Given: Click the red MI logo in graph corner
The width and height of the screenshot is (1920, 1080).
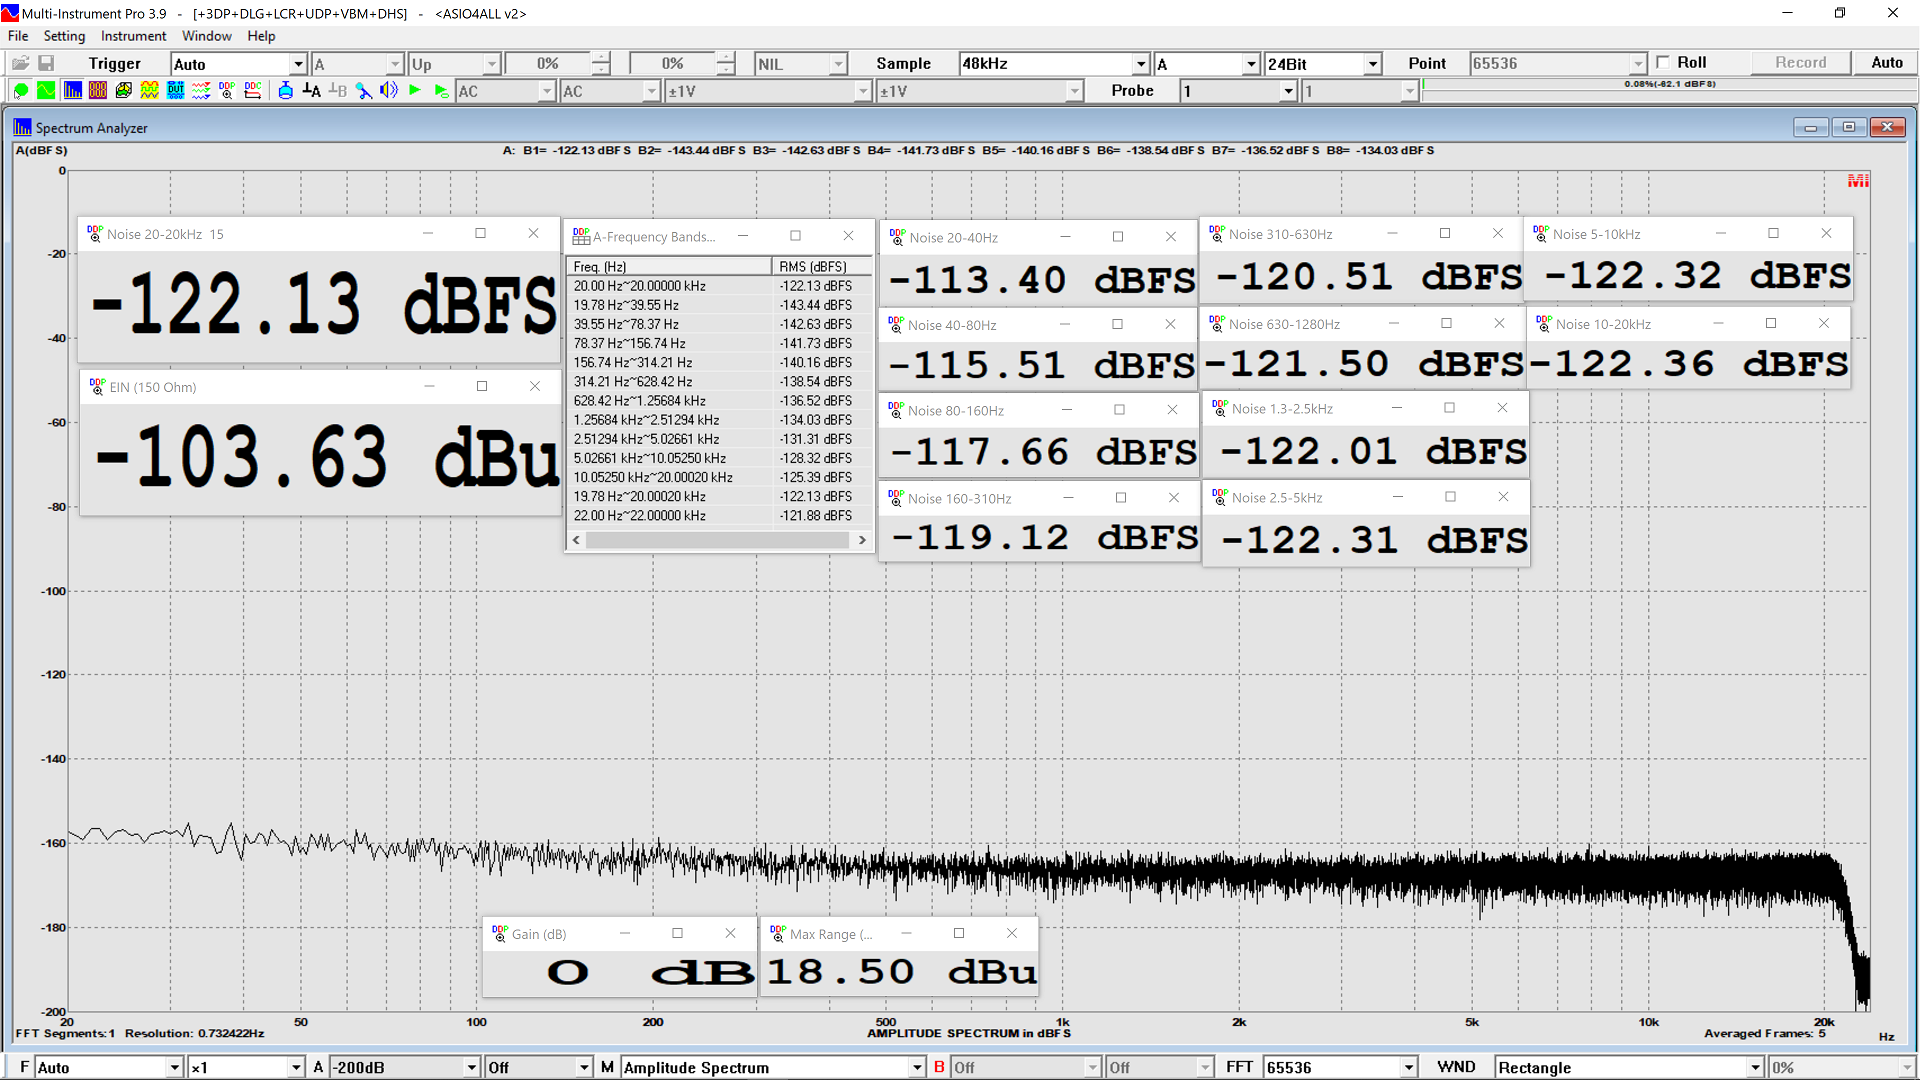Looking at the screenshot, I should tap(1858, 181).
